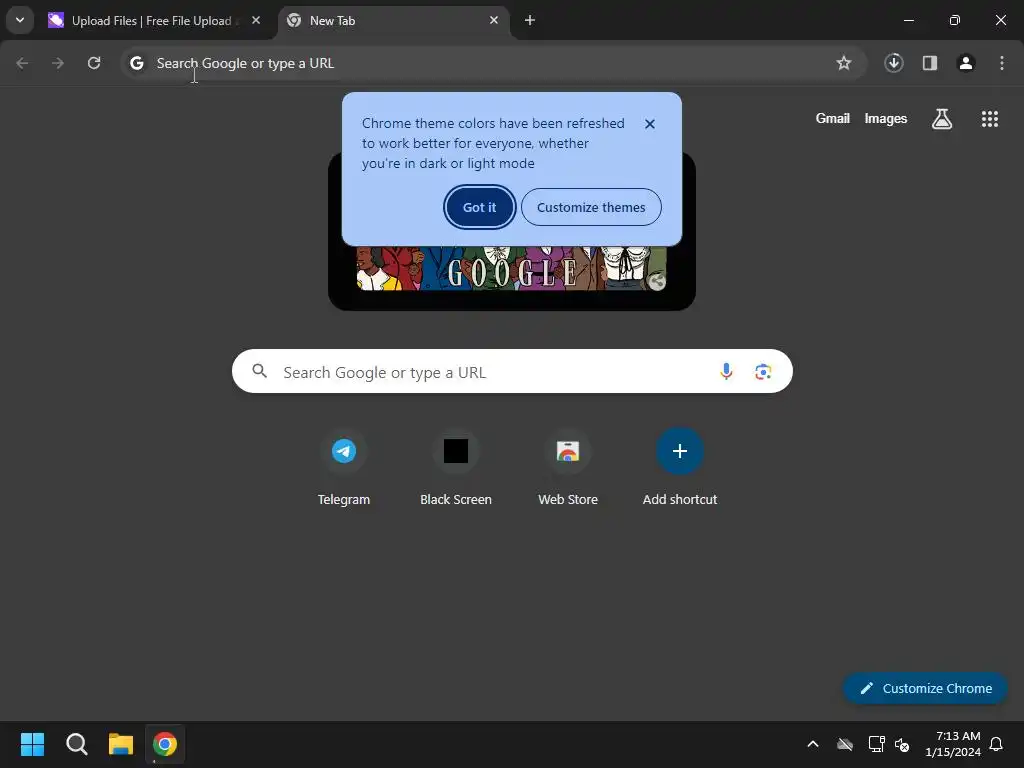Click the Google doodle image

pos(511,268)
